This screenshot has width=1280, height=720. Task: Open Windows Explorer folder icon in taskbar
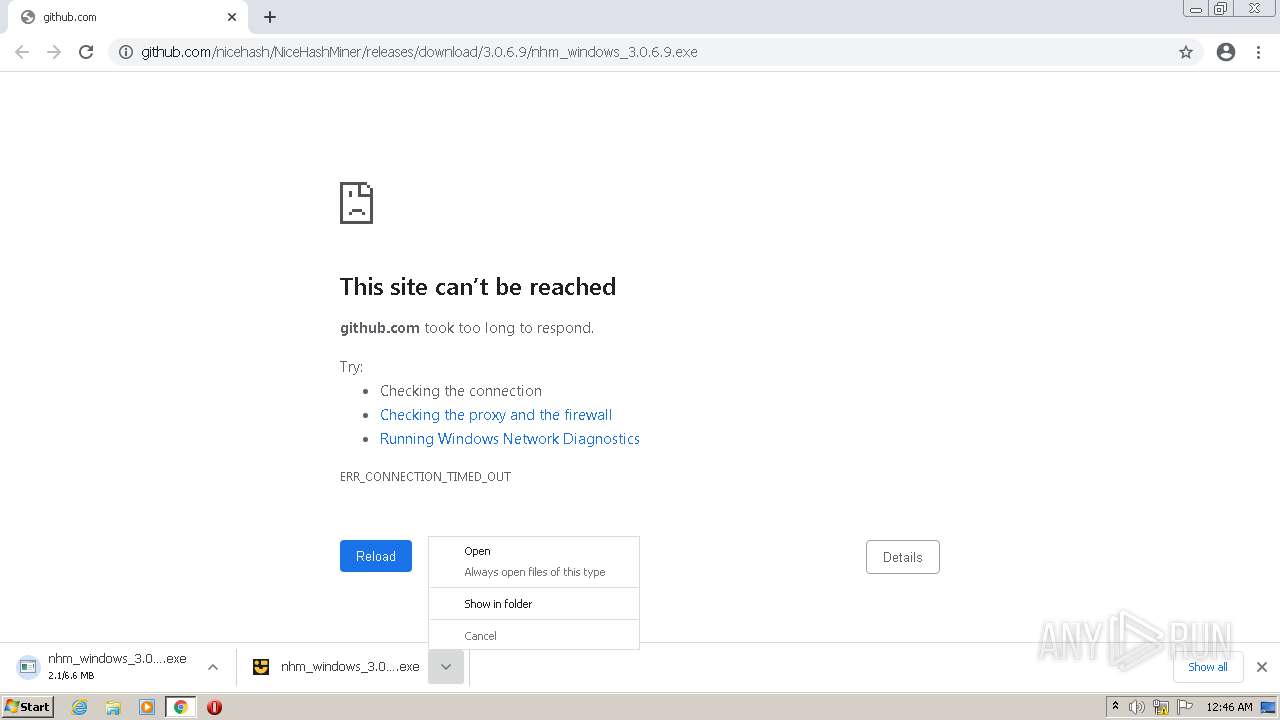pos(113,707)
